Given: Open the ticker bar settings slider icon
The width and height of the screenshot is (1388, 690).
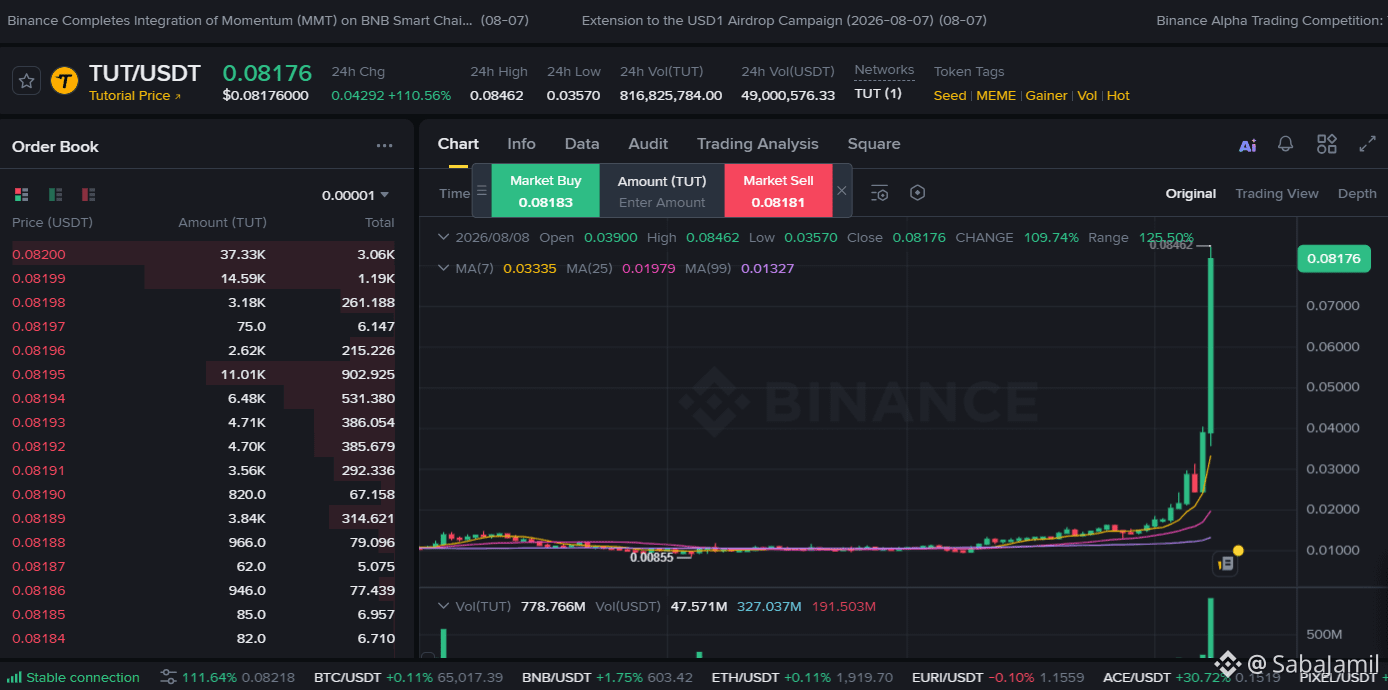Looking at the screenshot, I should point(169,677).
